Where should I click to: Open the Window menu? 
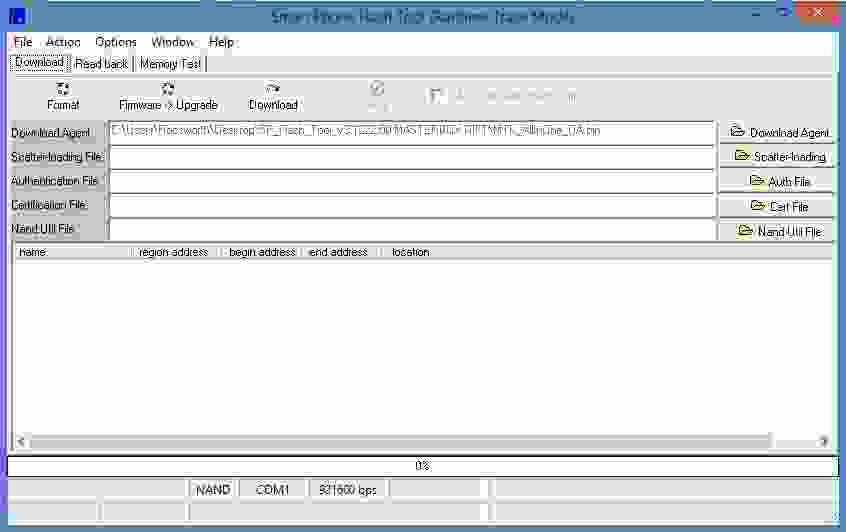point(172,42)
